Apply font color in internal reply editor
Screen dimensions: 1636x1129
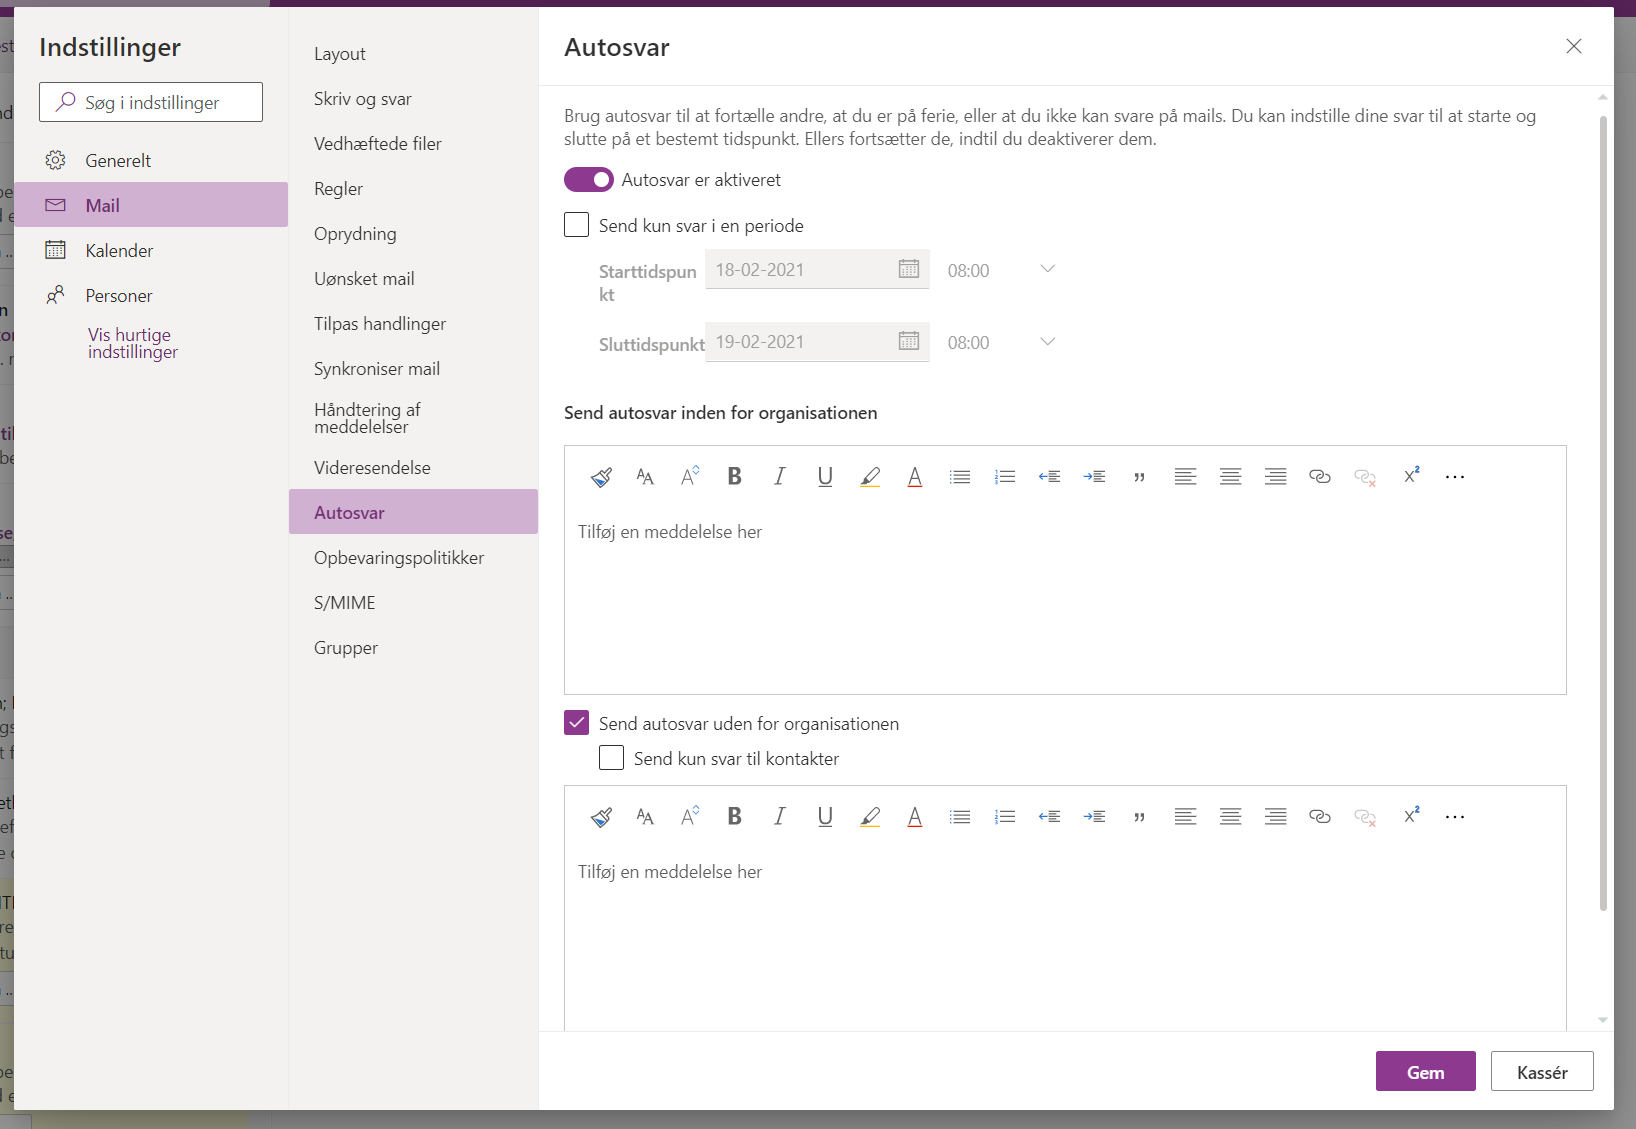915,477
